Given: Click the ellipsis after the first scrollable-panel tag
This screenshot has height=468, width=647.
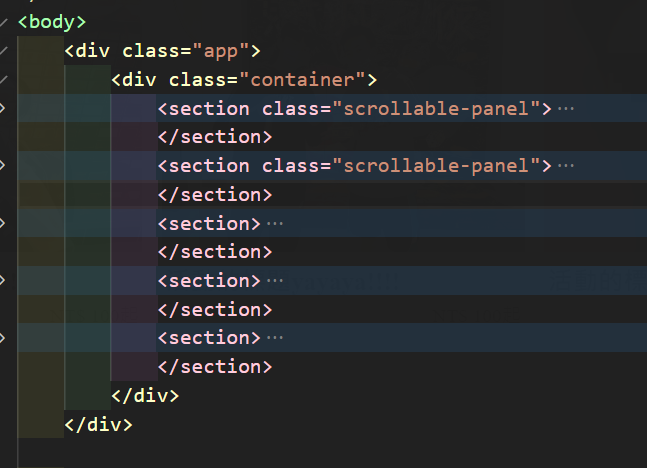Looking at the screenshot, I should point(565,109).
